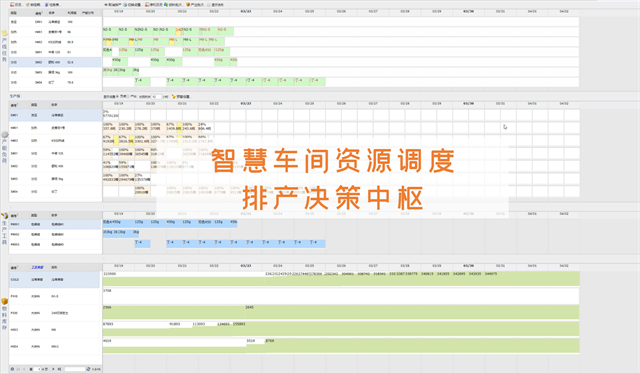This screenshot has width=640, height=374.
Task: Click the 工艺类型 blue column header
Action: pos(37,267)
